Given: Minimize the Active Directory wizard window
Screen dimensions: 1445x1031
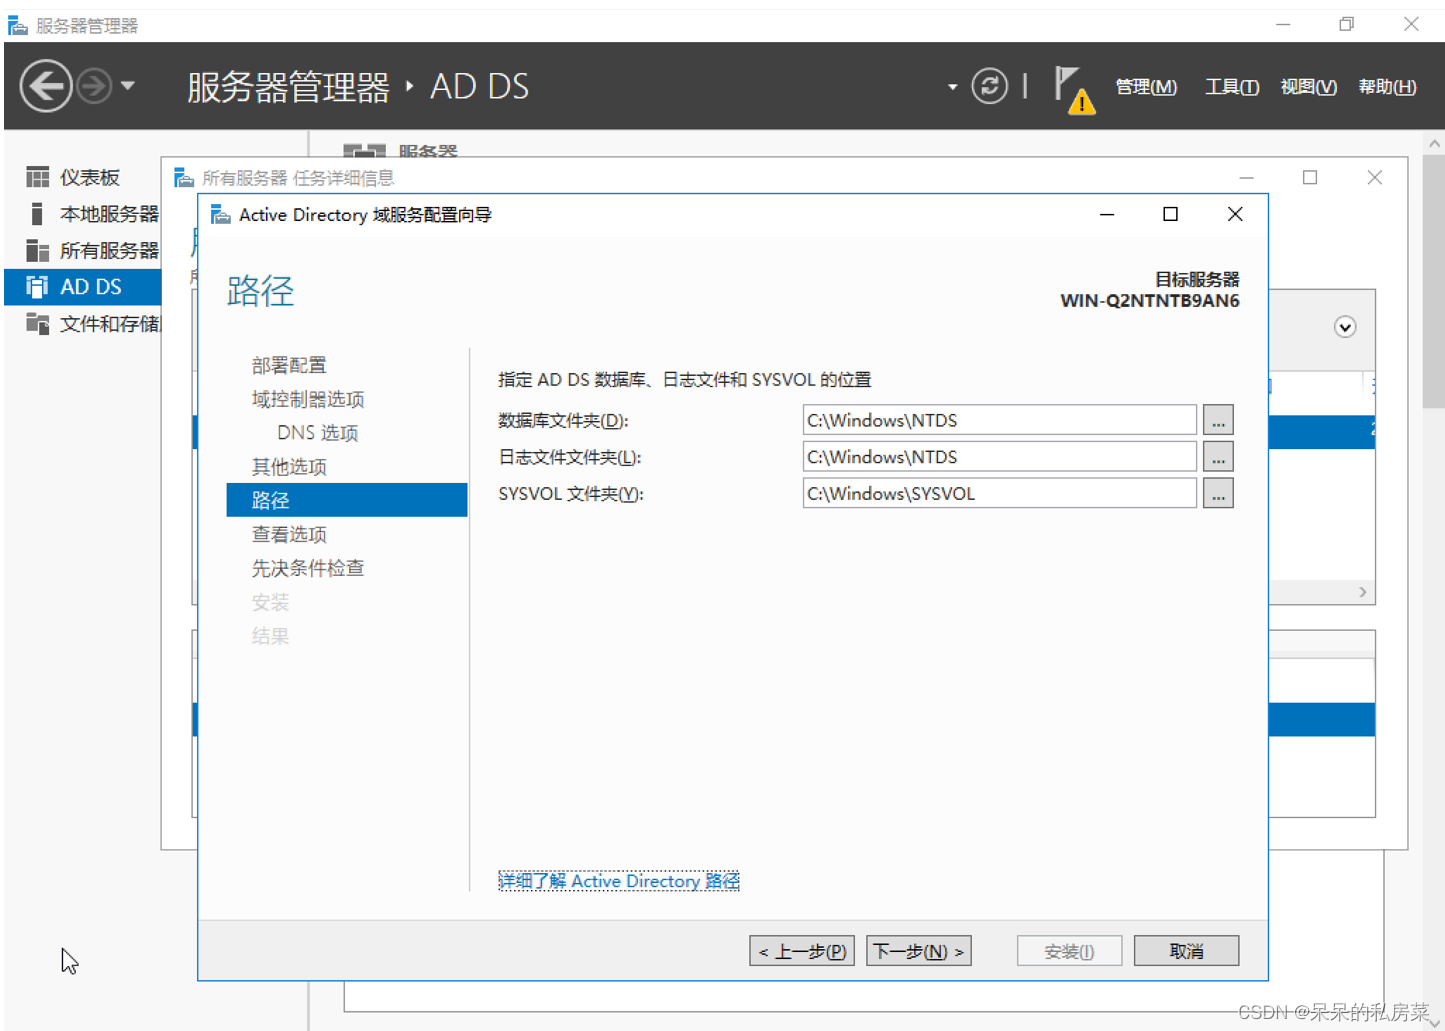Looking at the screenshot, I should pos(1107,214).
